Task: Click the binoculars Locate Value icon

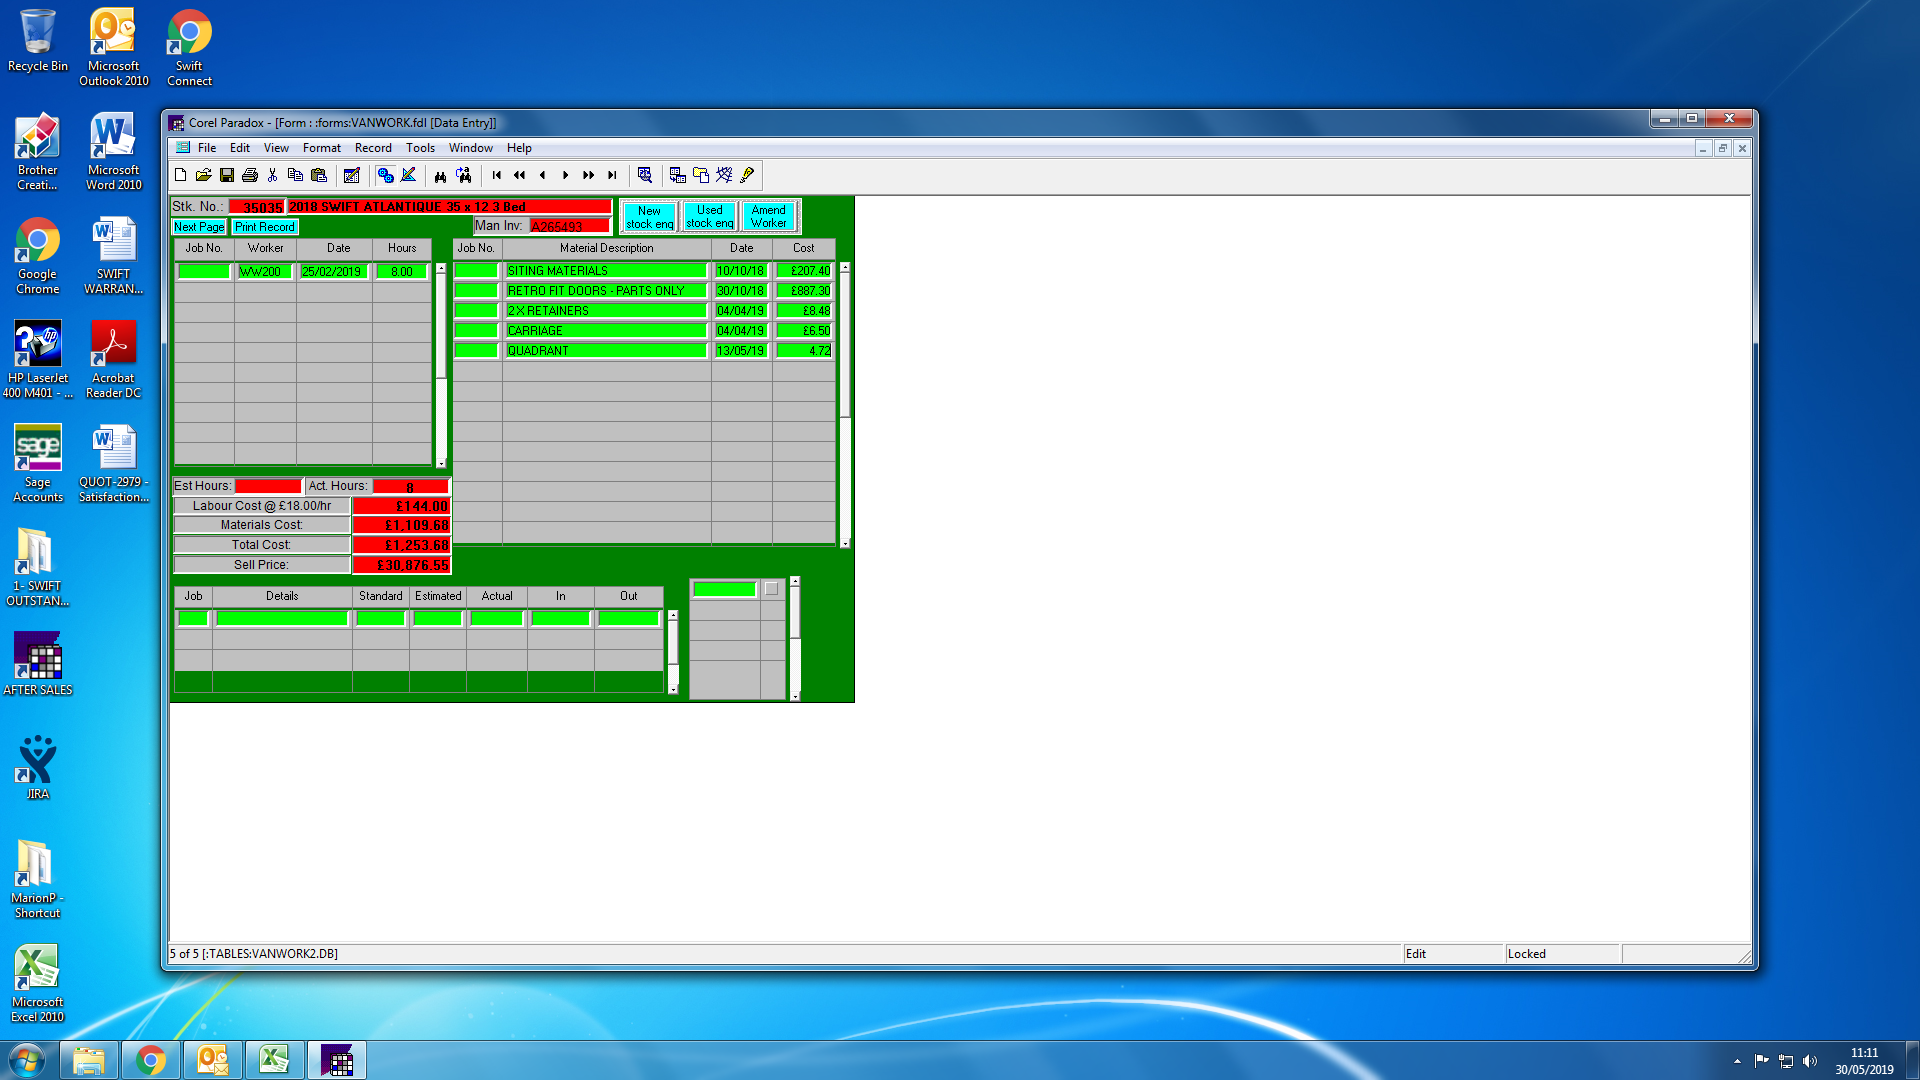Action: [x=440, y=175]
